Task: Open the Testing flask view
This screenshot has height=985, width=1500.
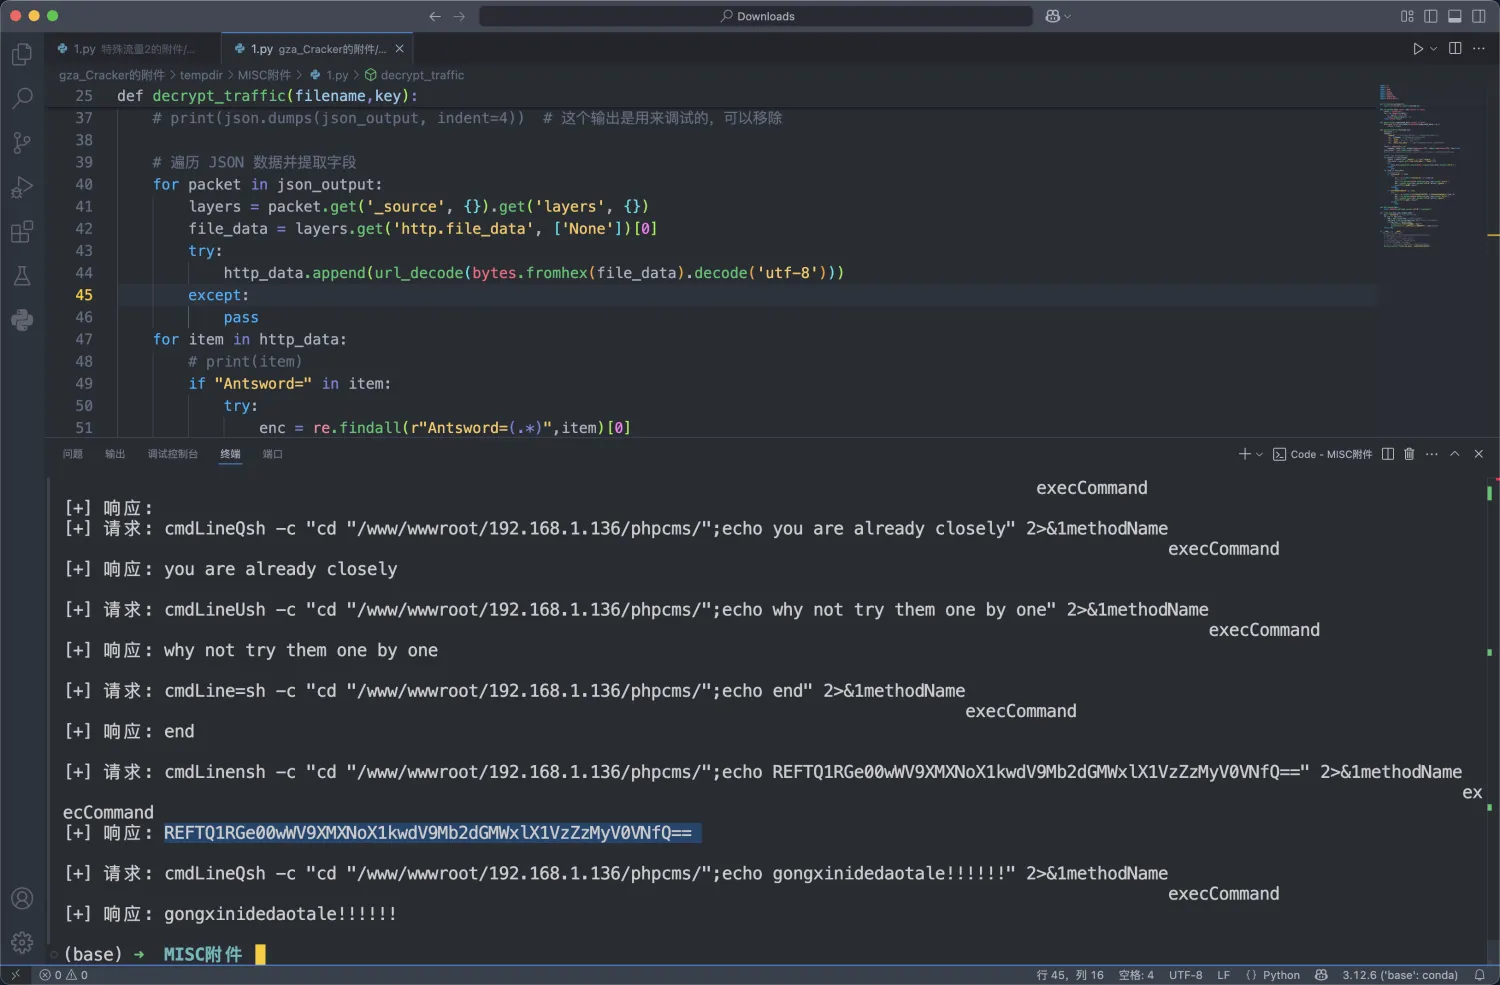Action: point(22,276)
